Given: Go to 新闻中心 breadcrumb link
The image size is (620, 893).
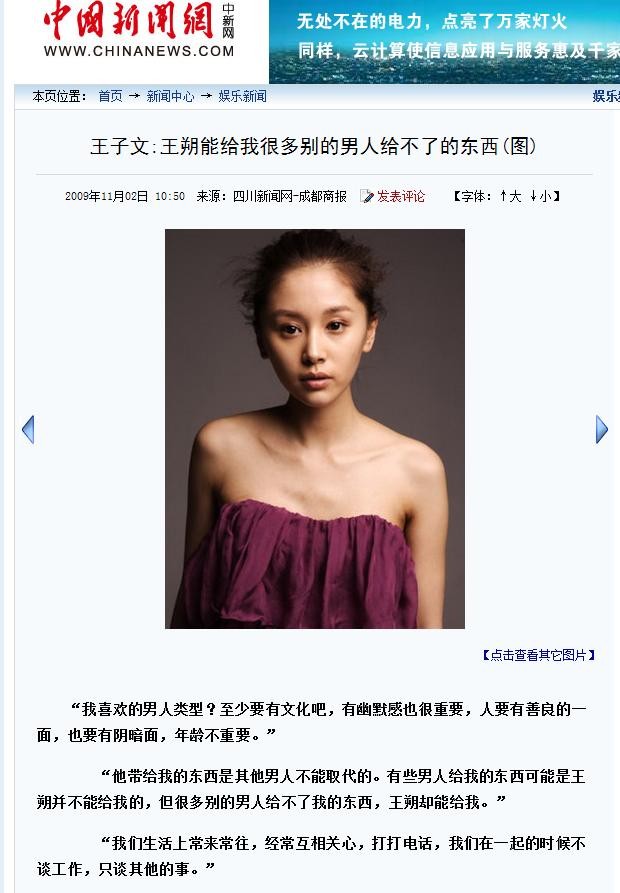Looking at the screenshot, I should click(x=170, y=96).
